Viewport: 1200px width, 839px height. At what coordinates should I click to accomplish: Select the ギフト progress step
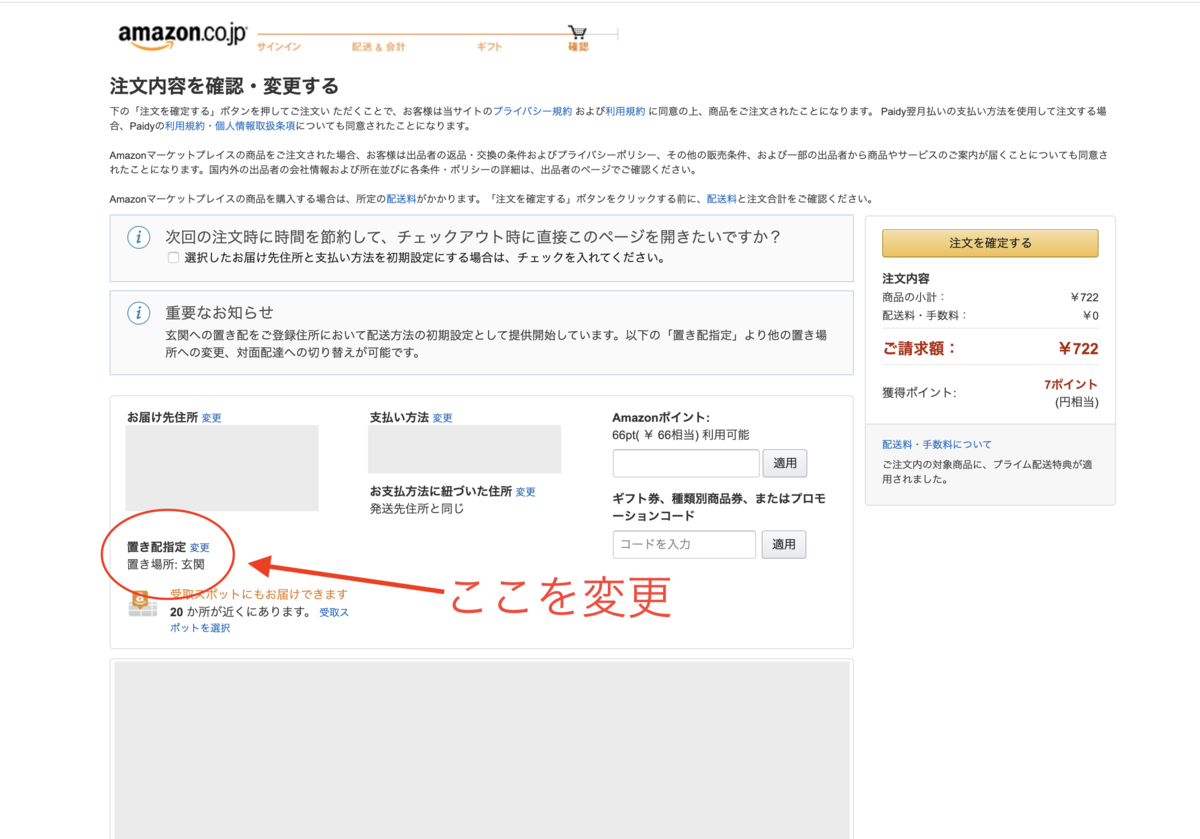[489, 47]
